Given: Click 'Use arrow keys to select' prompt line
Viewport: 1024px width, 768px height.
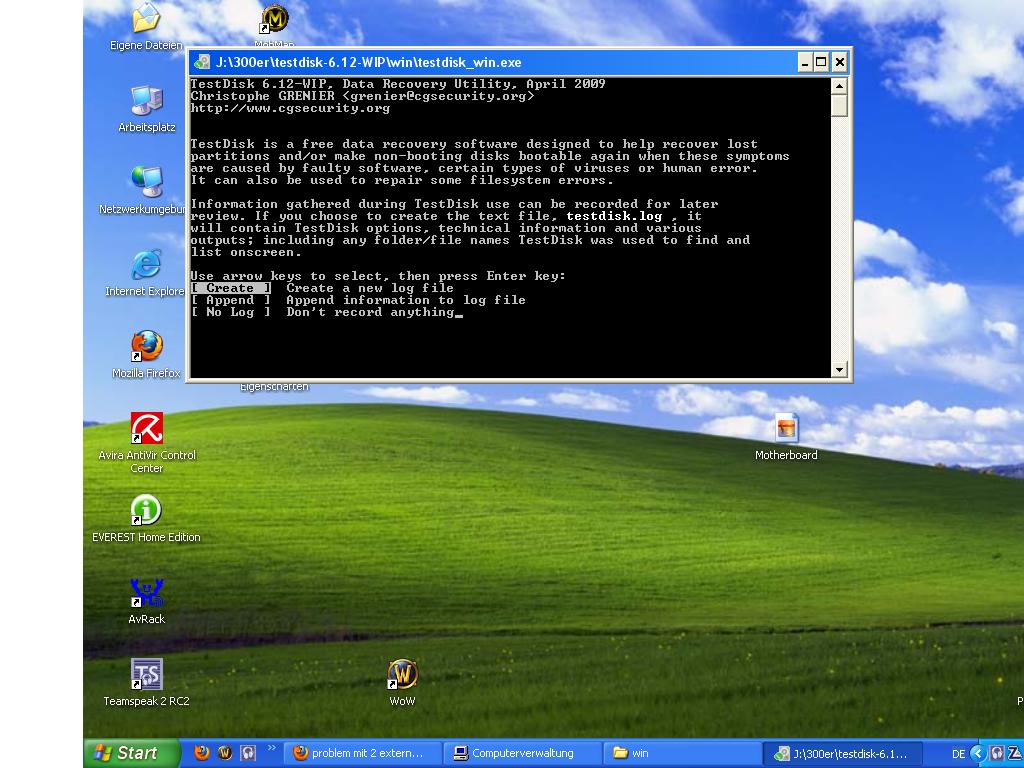Looking at the screenshot, I should point(378,276).
